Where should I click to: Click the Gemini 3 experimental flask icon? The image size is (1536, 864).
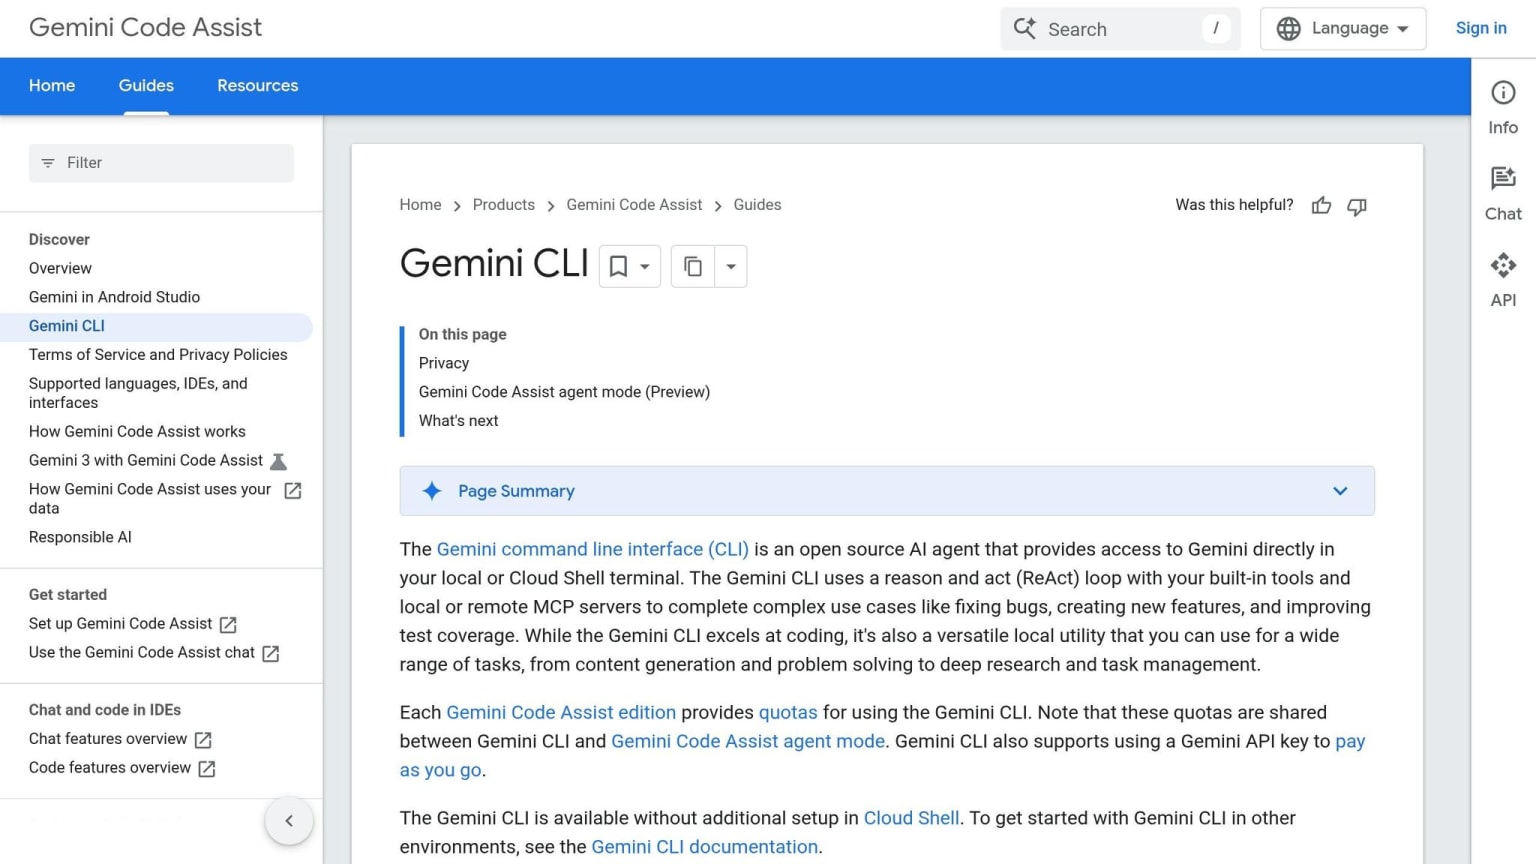tap(279, 461)
